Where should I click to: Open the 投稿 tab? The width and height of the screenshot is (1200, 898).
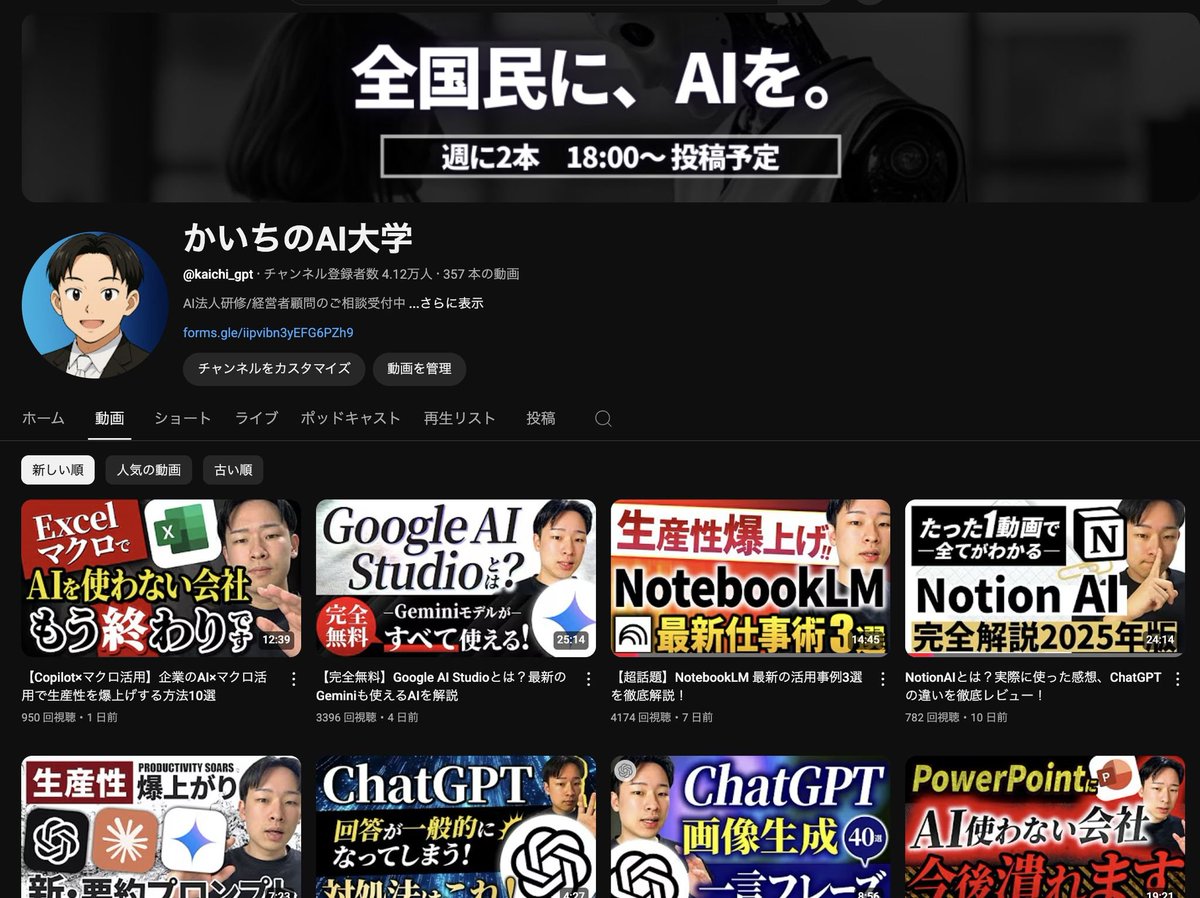click(x=541, y=419)
